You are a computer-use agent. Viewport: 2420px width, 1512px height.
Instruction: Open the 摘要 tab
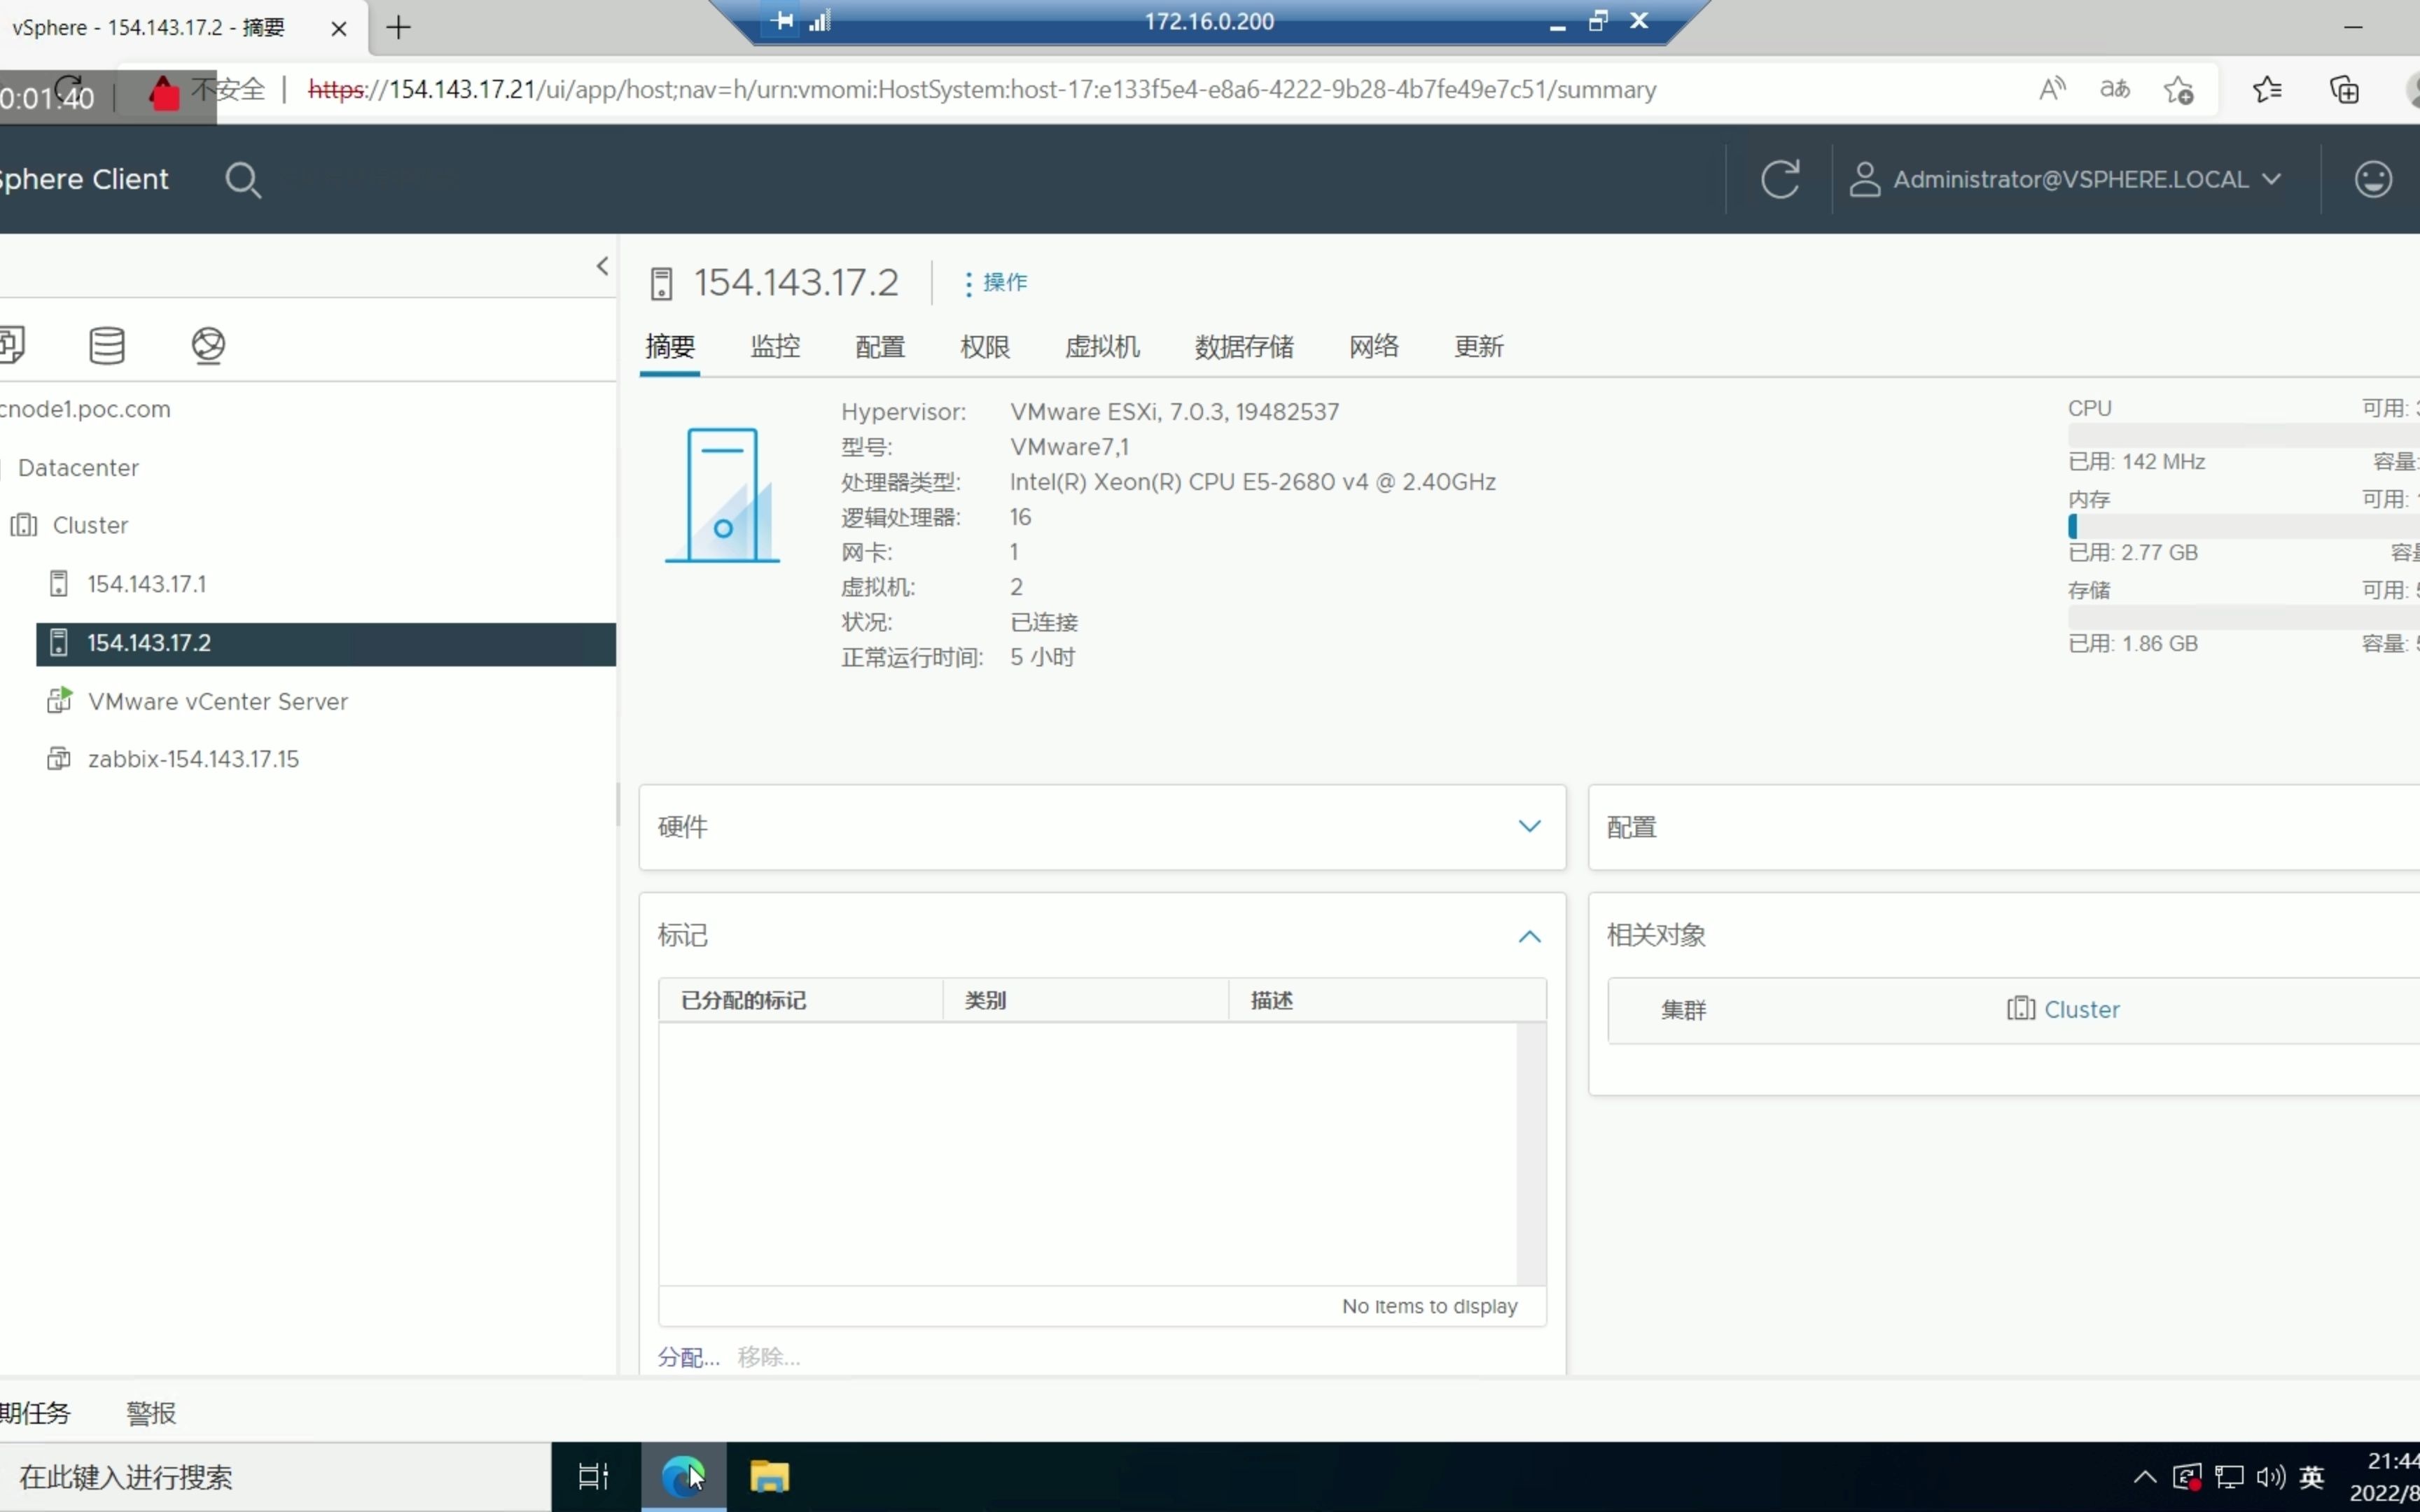point(670,347)
